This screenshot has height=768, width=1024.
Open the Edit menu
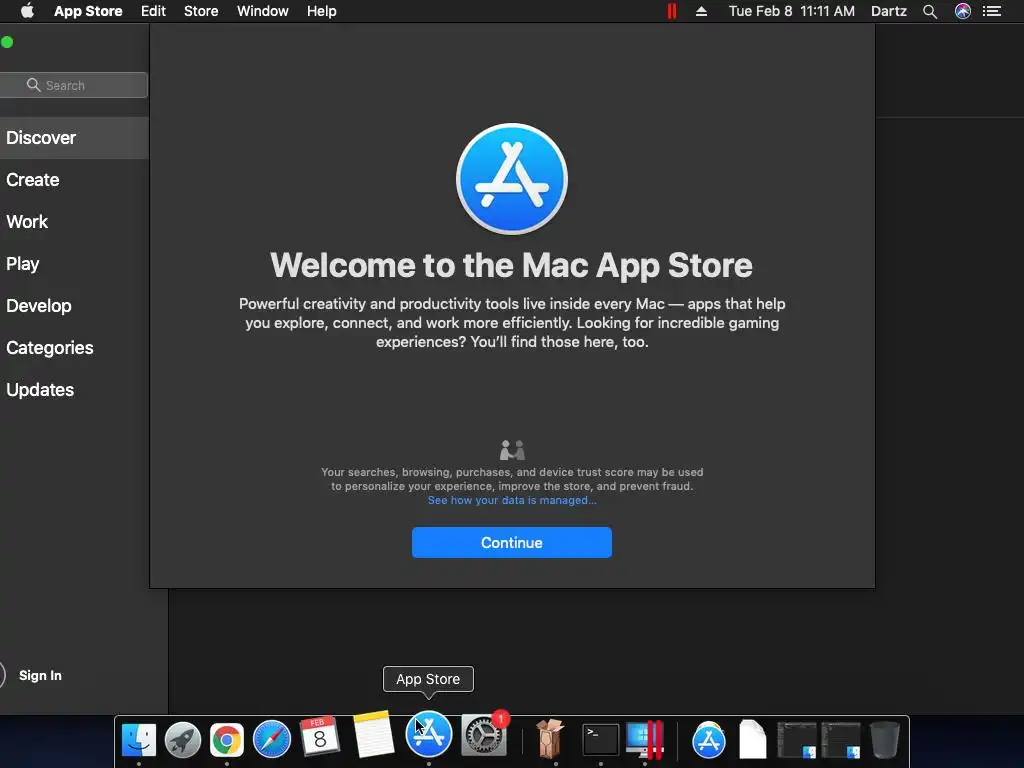153,11
